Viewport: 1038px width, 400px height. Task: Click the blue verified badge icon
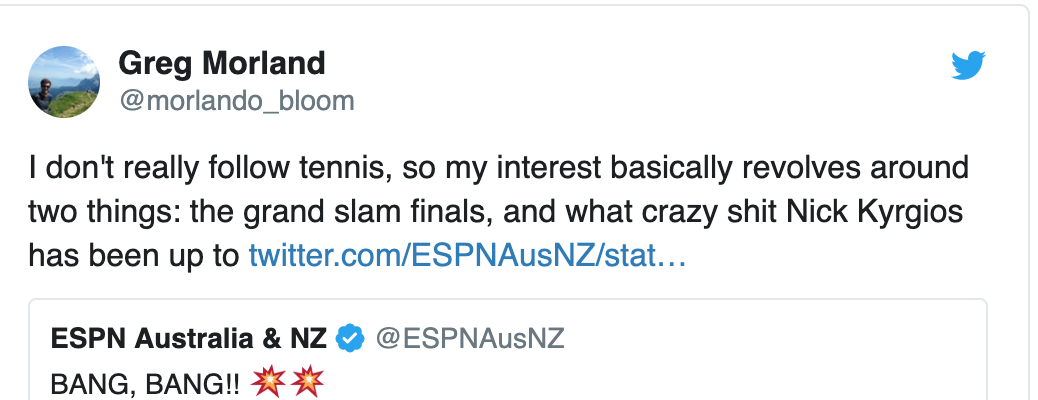click(350, 339)
